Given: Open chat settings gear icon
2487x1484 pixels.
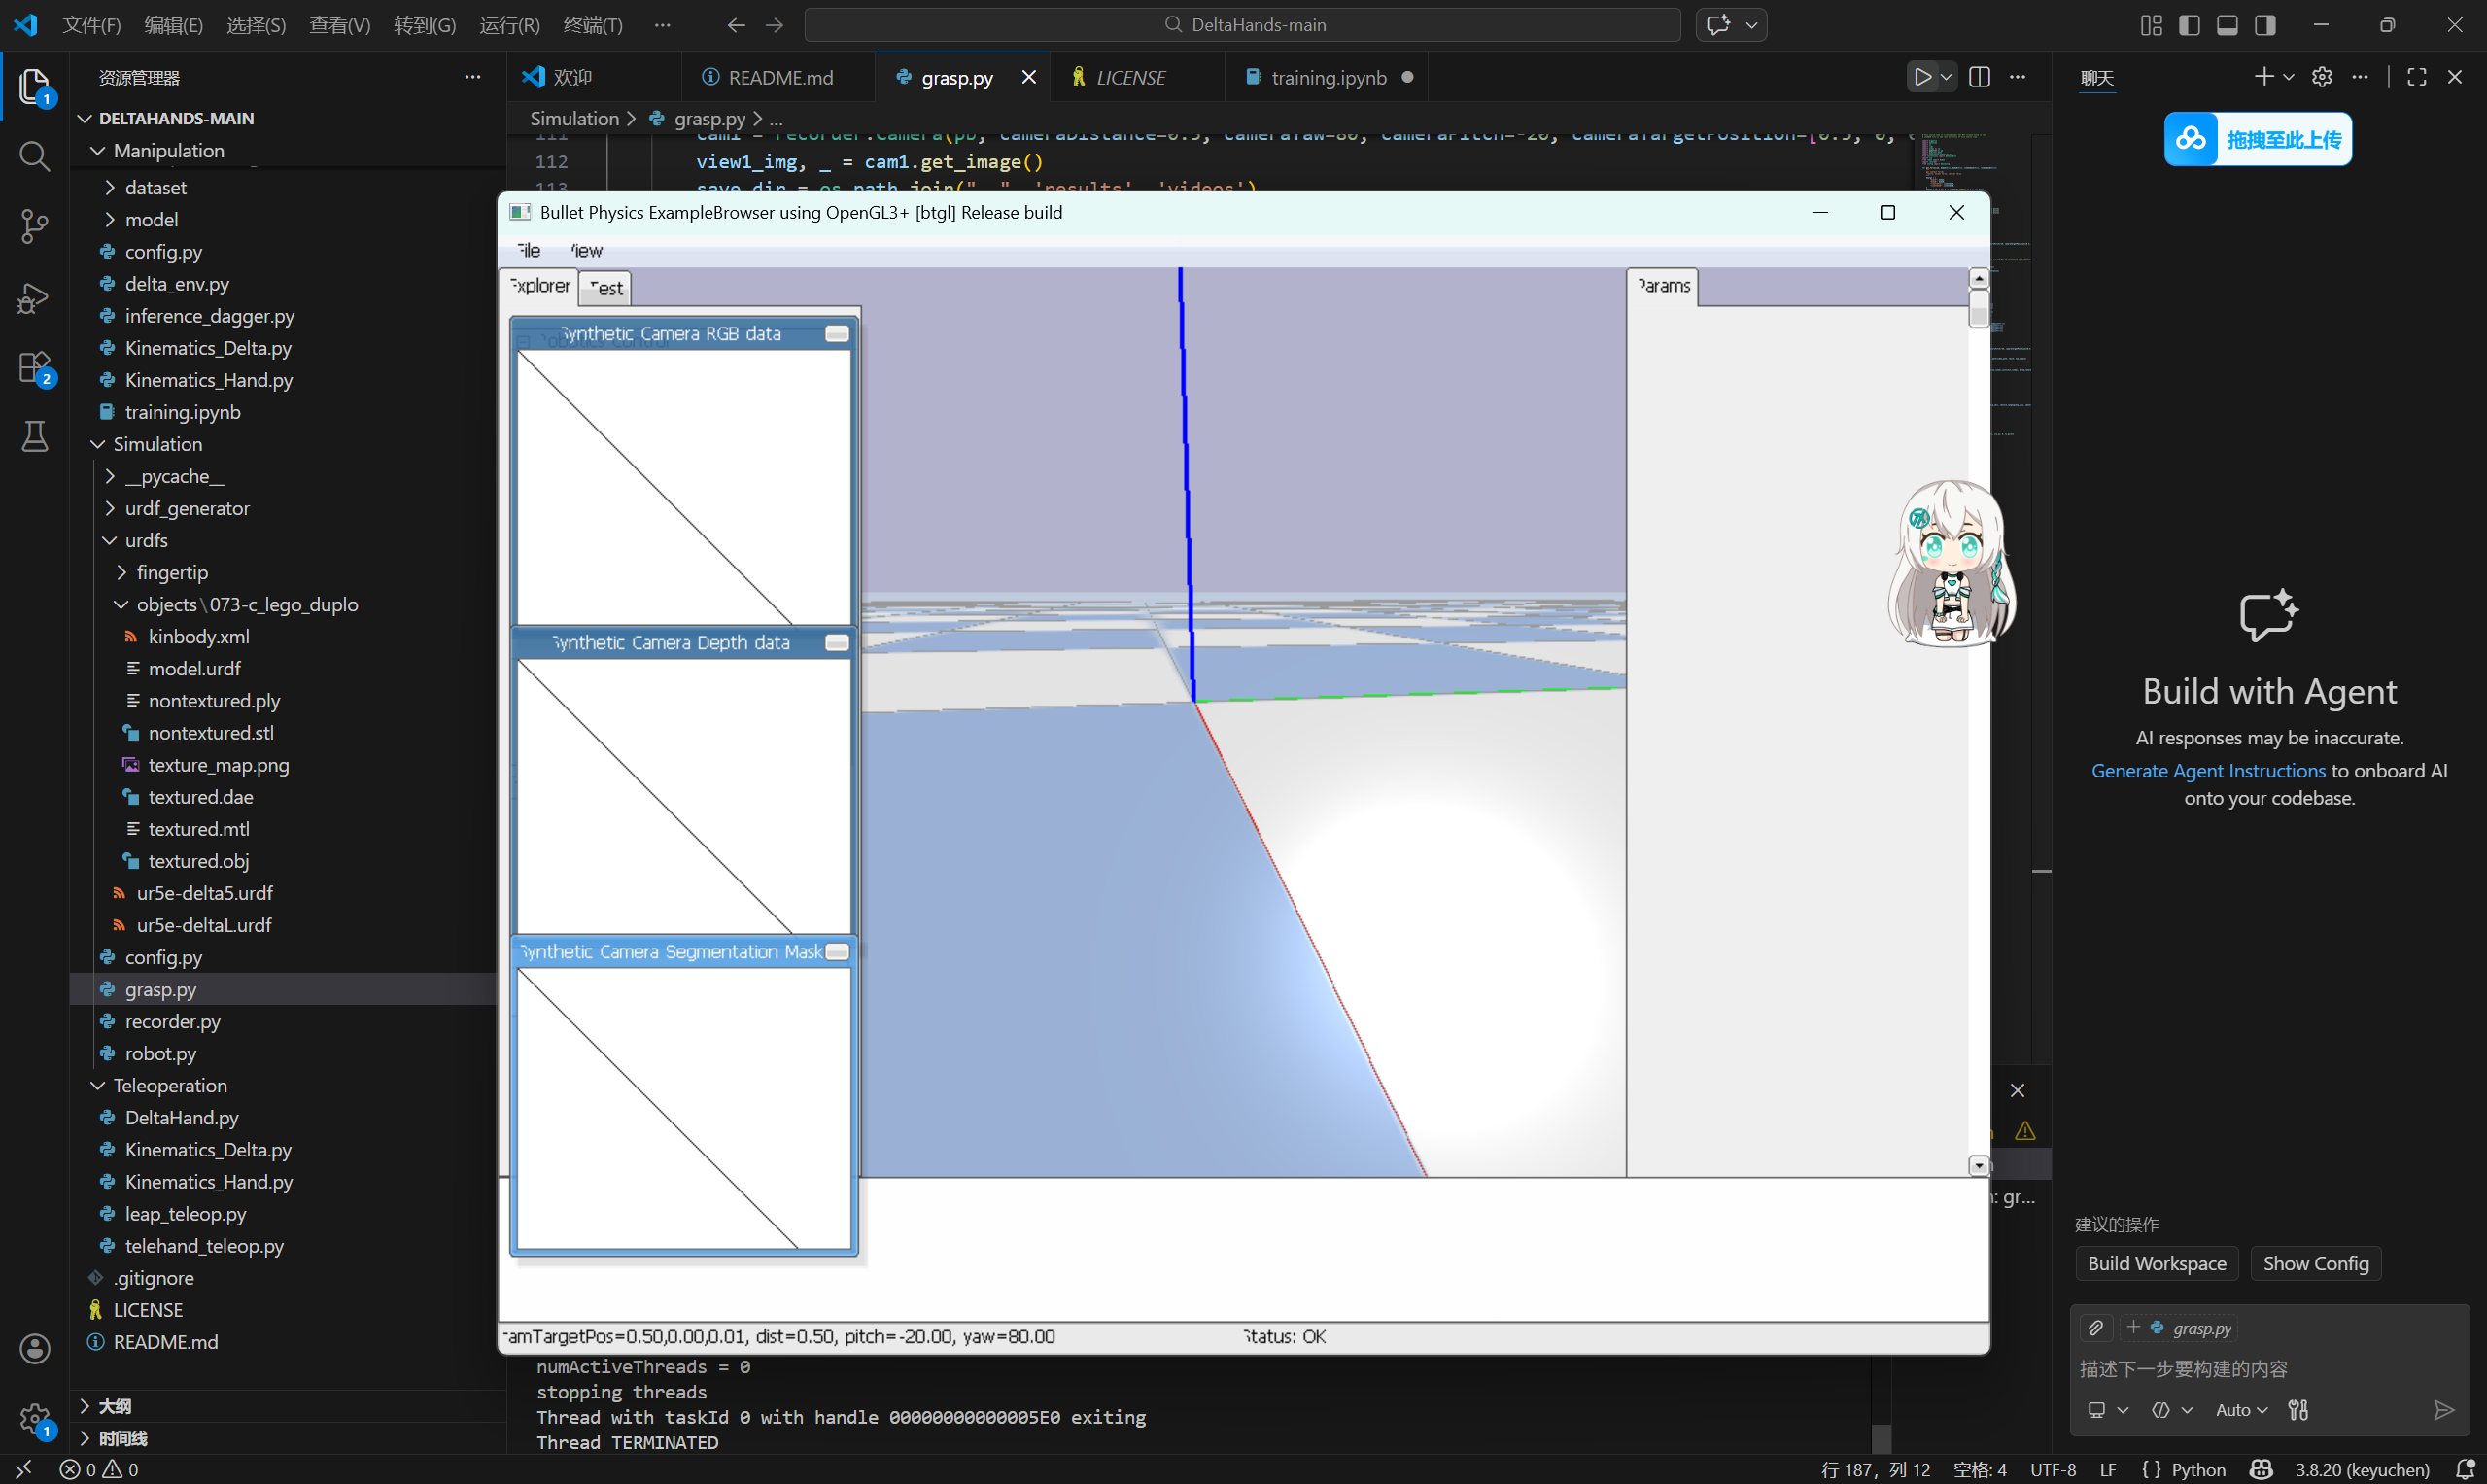Looking at the screenshot, I should (2321, 77).
